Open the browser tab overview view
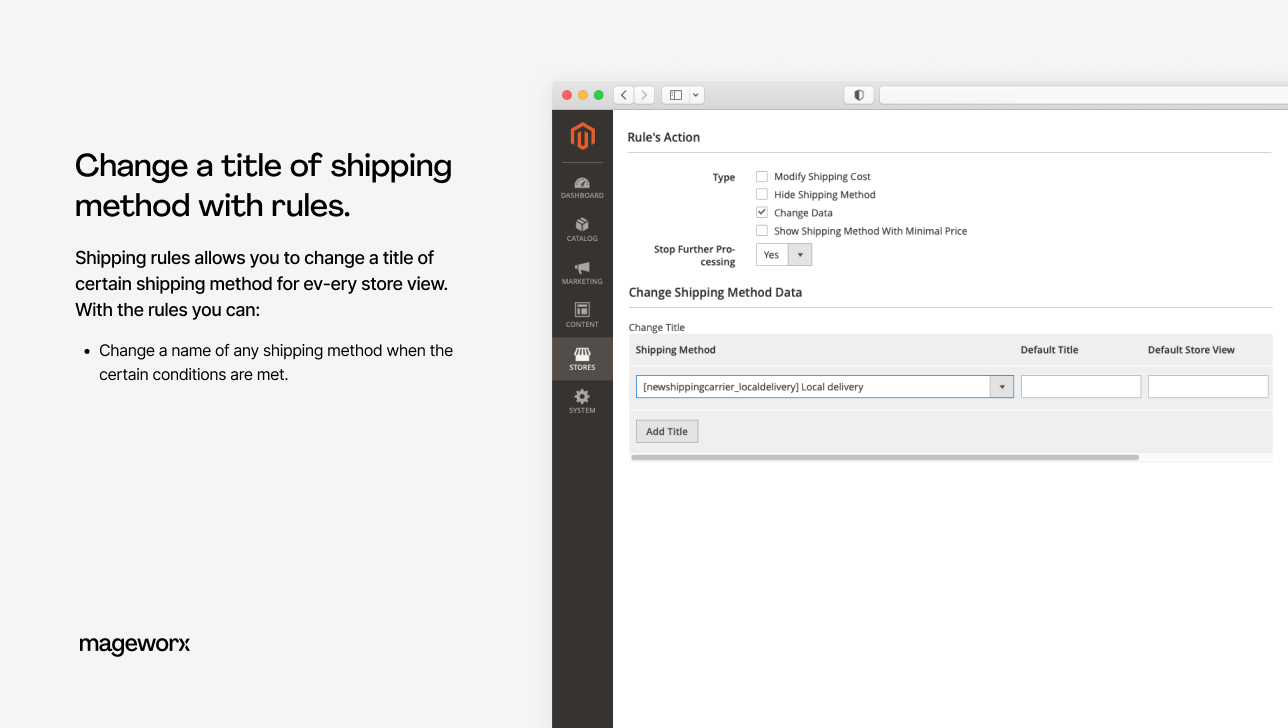The width and height of the screenshot is (1288, 728). pyautogui.click(x=676, y=94)
